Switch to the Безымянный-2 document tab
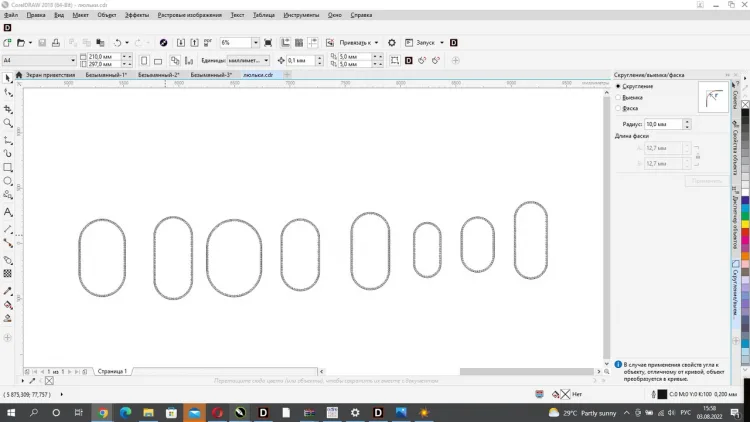The image size is (750, 422). click(x=158, y=75)
